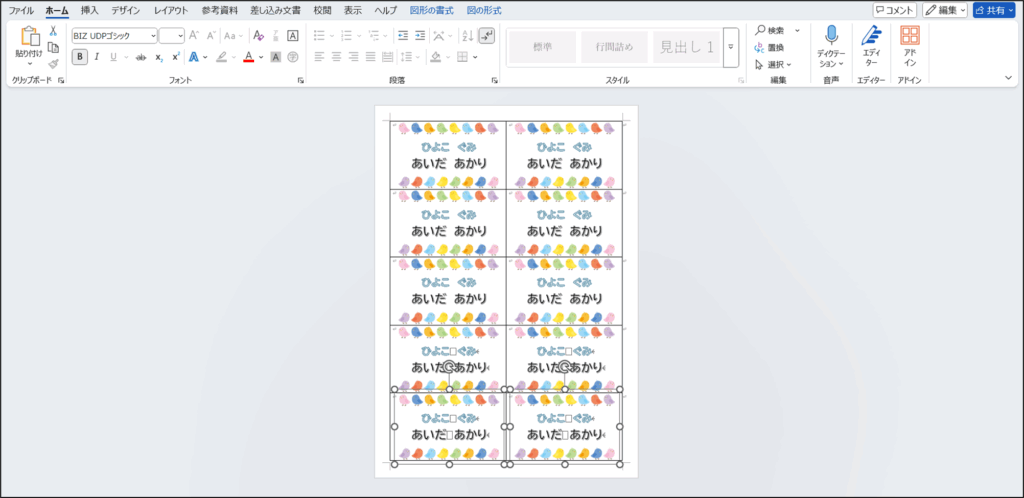Click the 共有 share button
Image resolution: width=1024 pixels, height=498 pixels.
[994, 10]
